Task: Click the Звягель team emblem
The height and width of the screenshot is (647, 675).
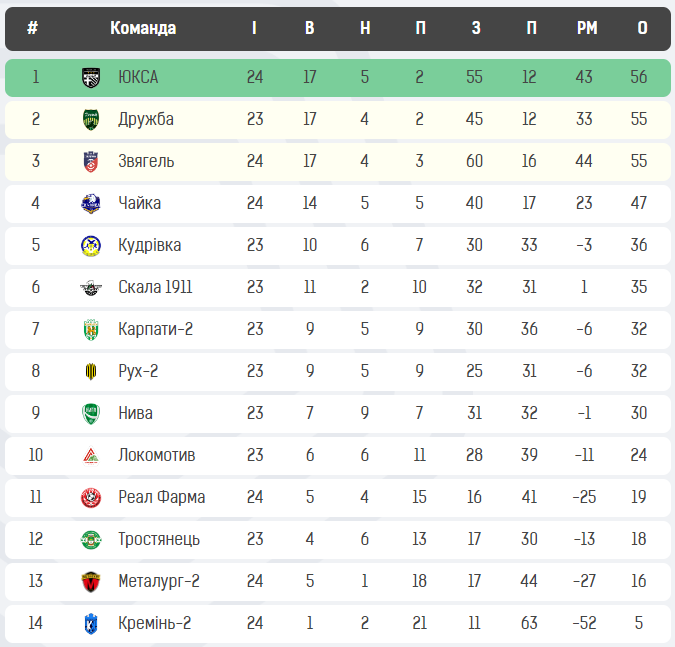Action: tap(91, 161)
